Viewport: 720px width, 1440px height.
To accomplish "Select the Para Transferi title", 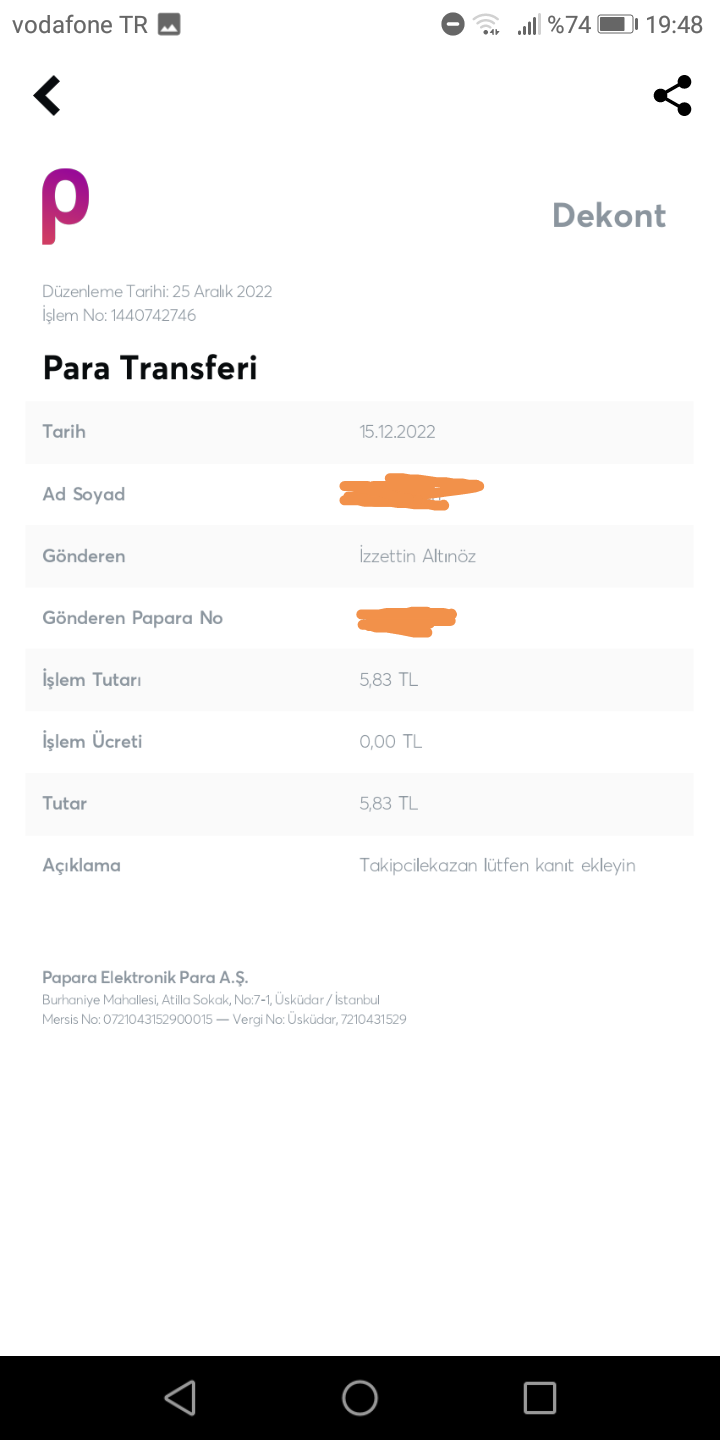I will coord(150,368).
